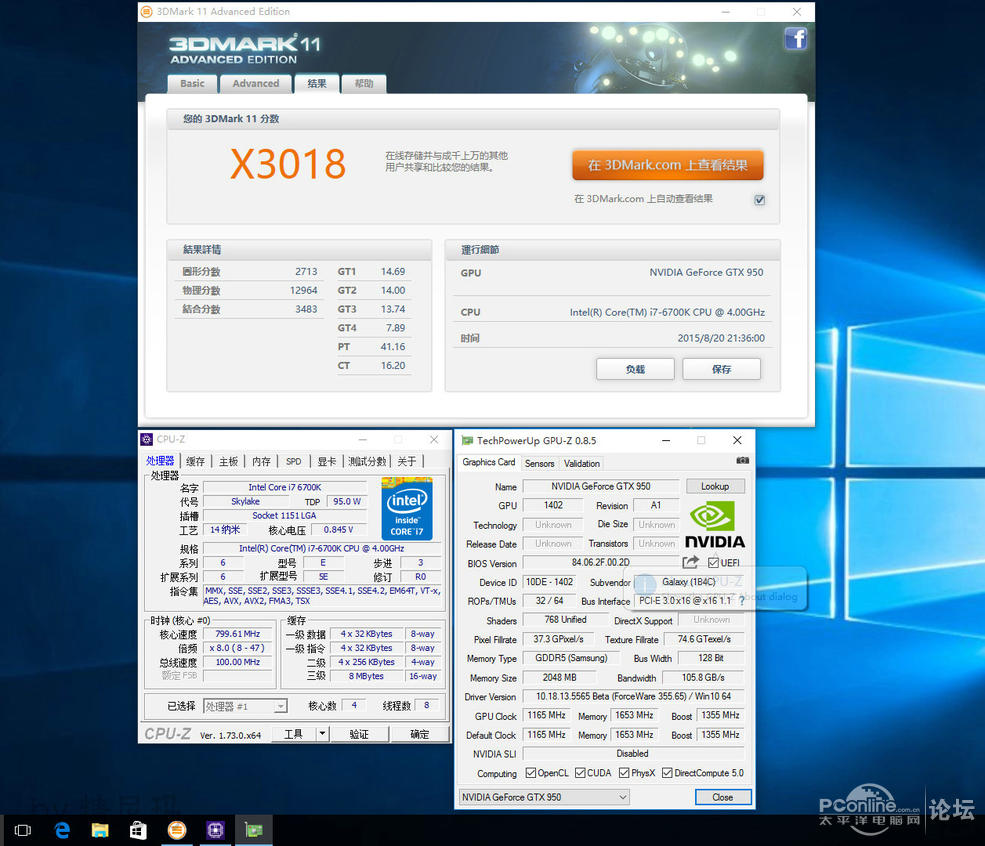Toggle the OpenCL checkbox
This screenshot has width=985, height=846.
click(x=531, y=773)
